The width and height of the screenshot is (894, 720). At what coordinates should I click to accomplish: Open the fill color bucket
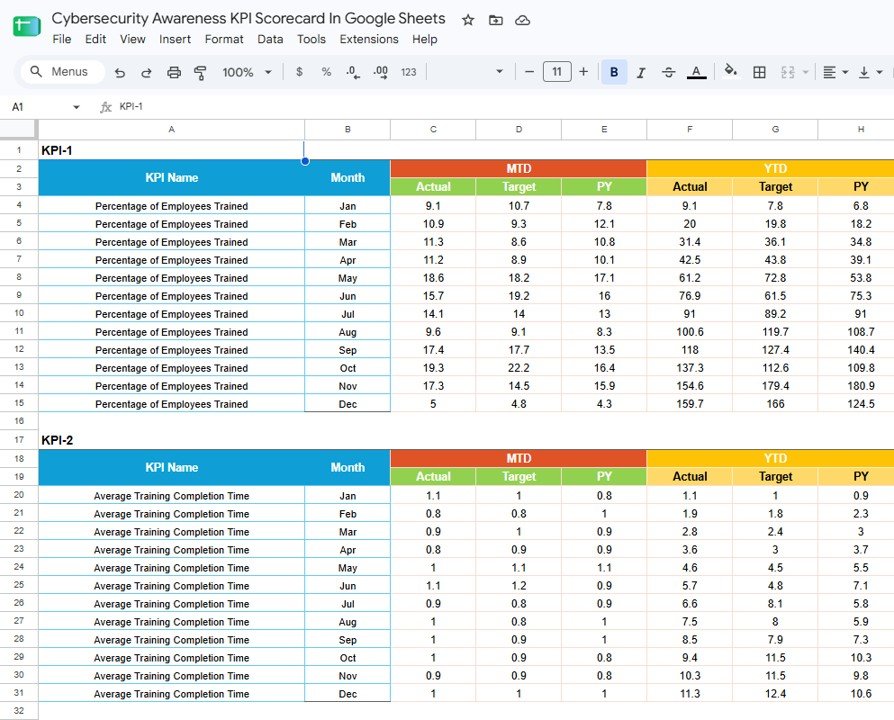(x=730, y=71)
